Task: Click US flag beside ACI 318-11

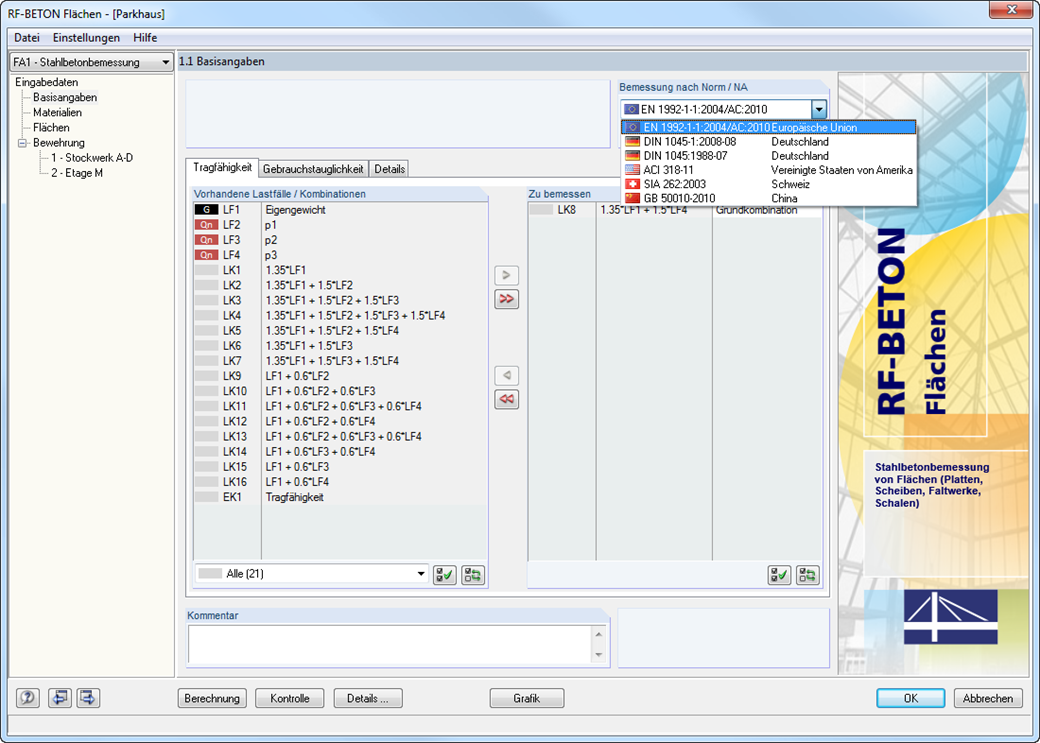Action: click(633, 170)
